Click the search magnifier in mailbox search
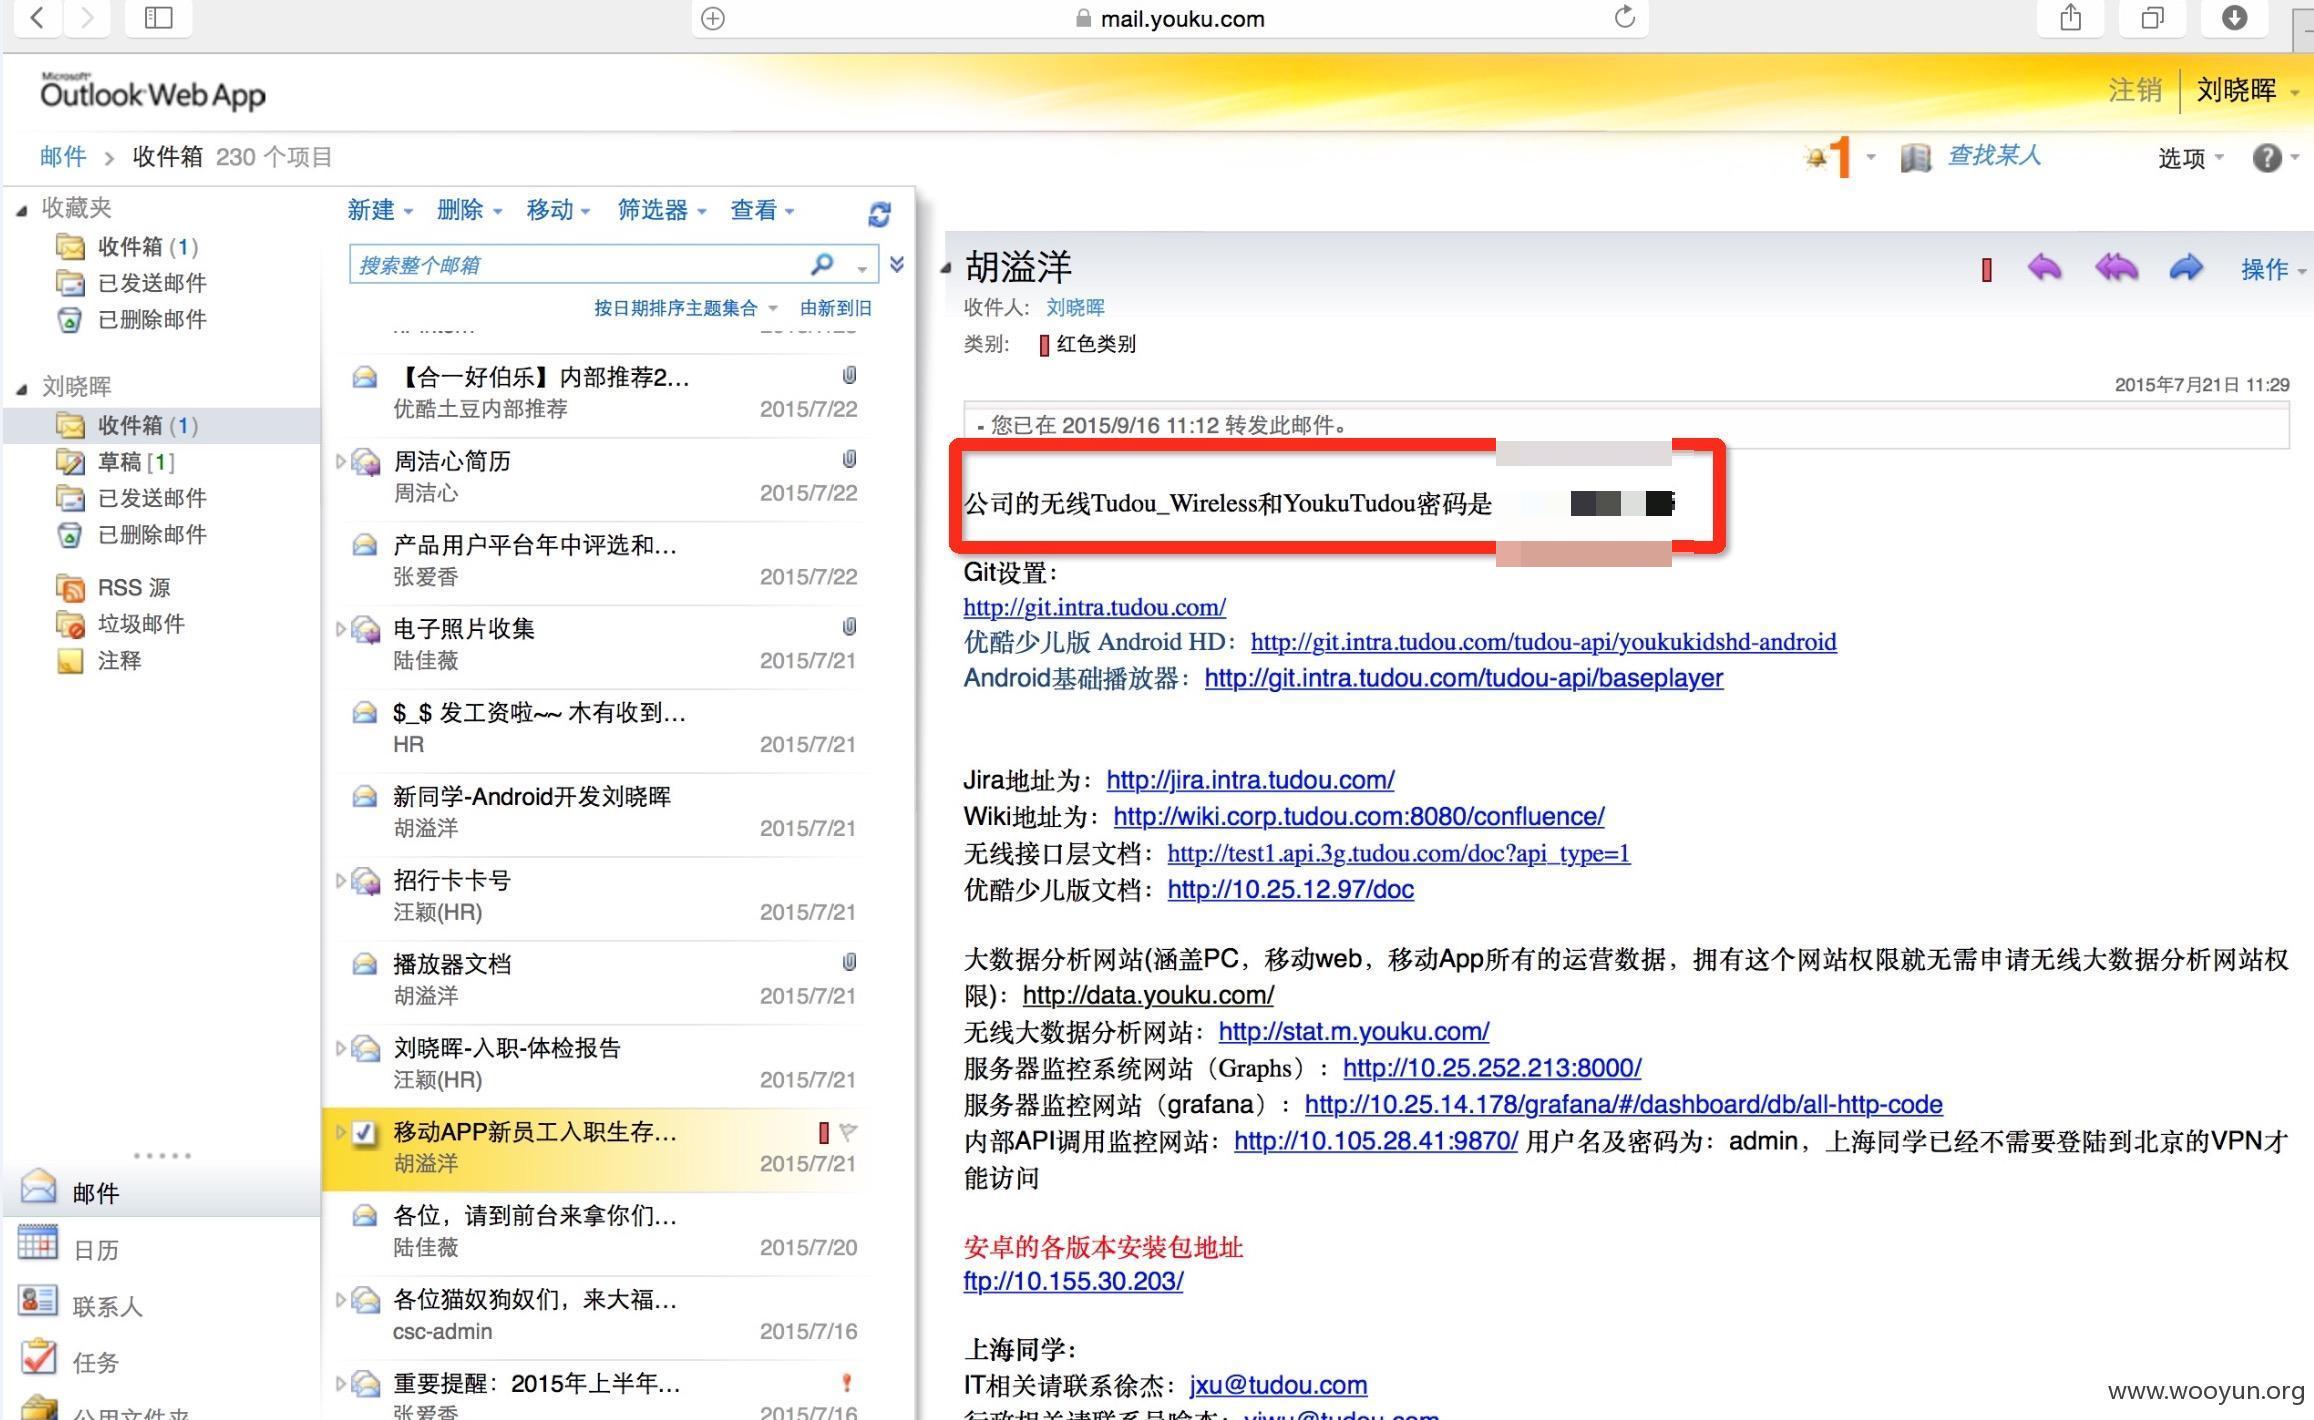The width and height of the screenshot is (2314, 1420). point(822,264)
